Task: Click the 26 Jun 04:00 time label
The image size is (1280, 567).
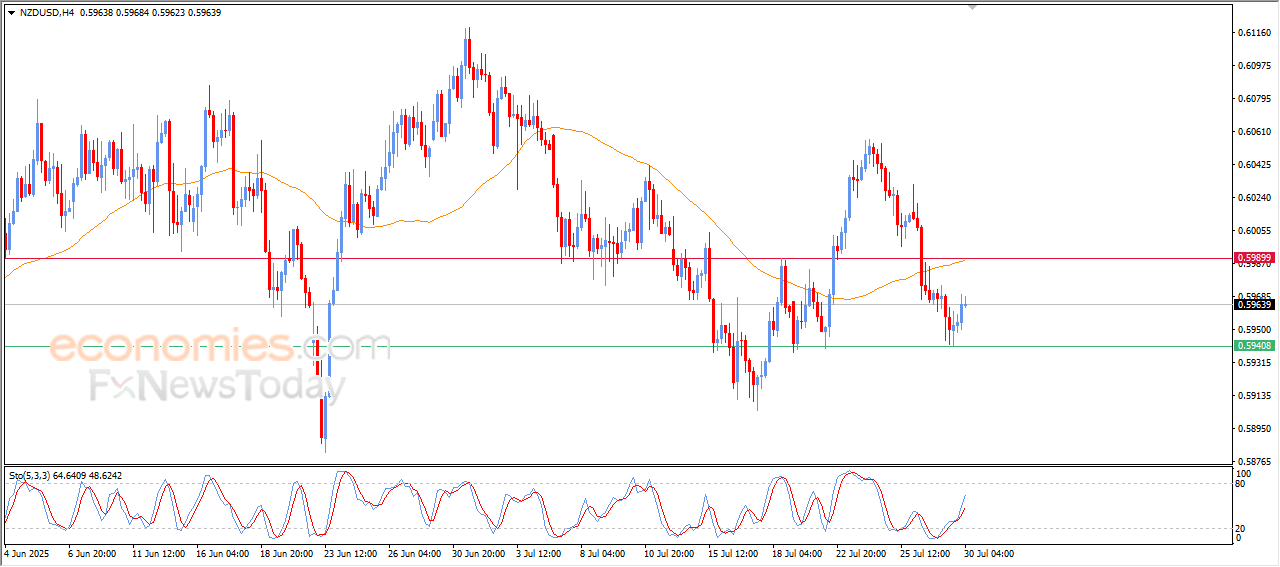Action: click(413, 553)
